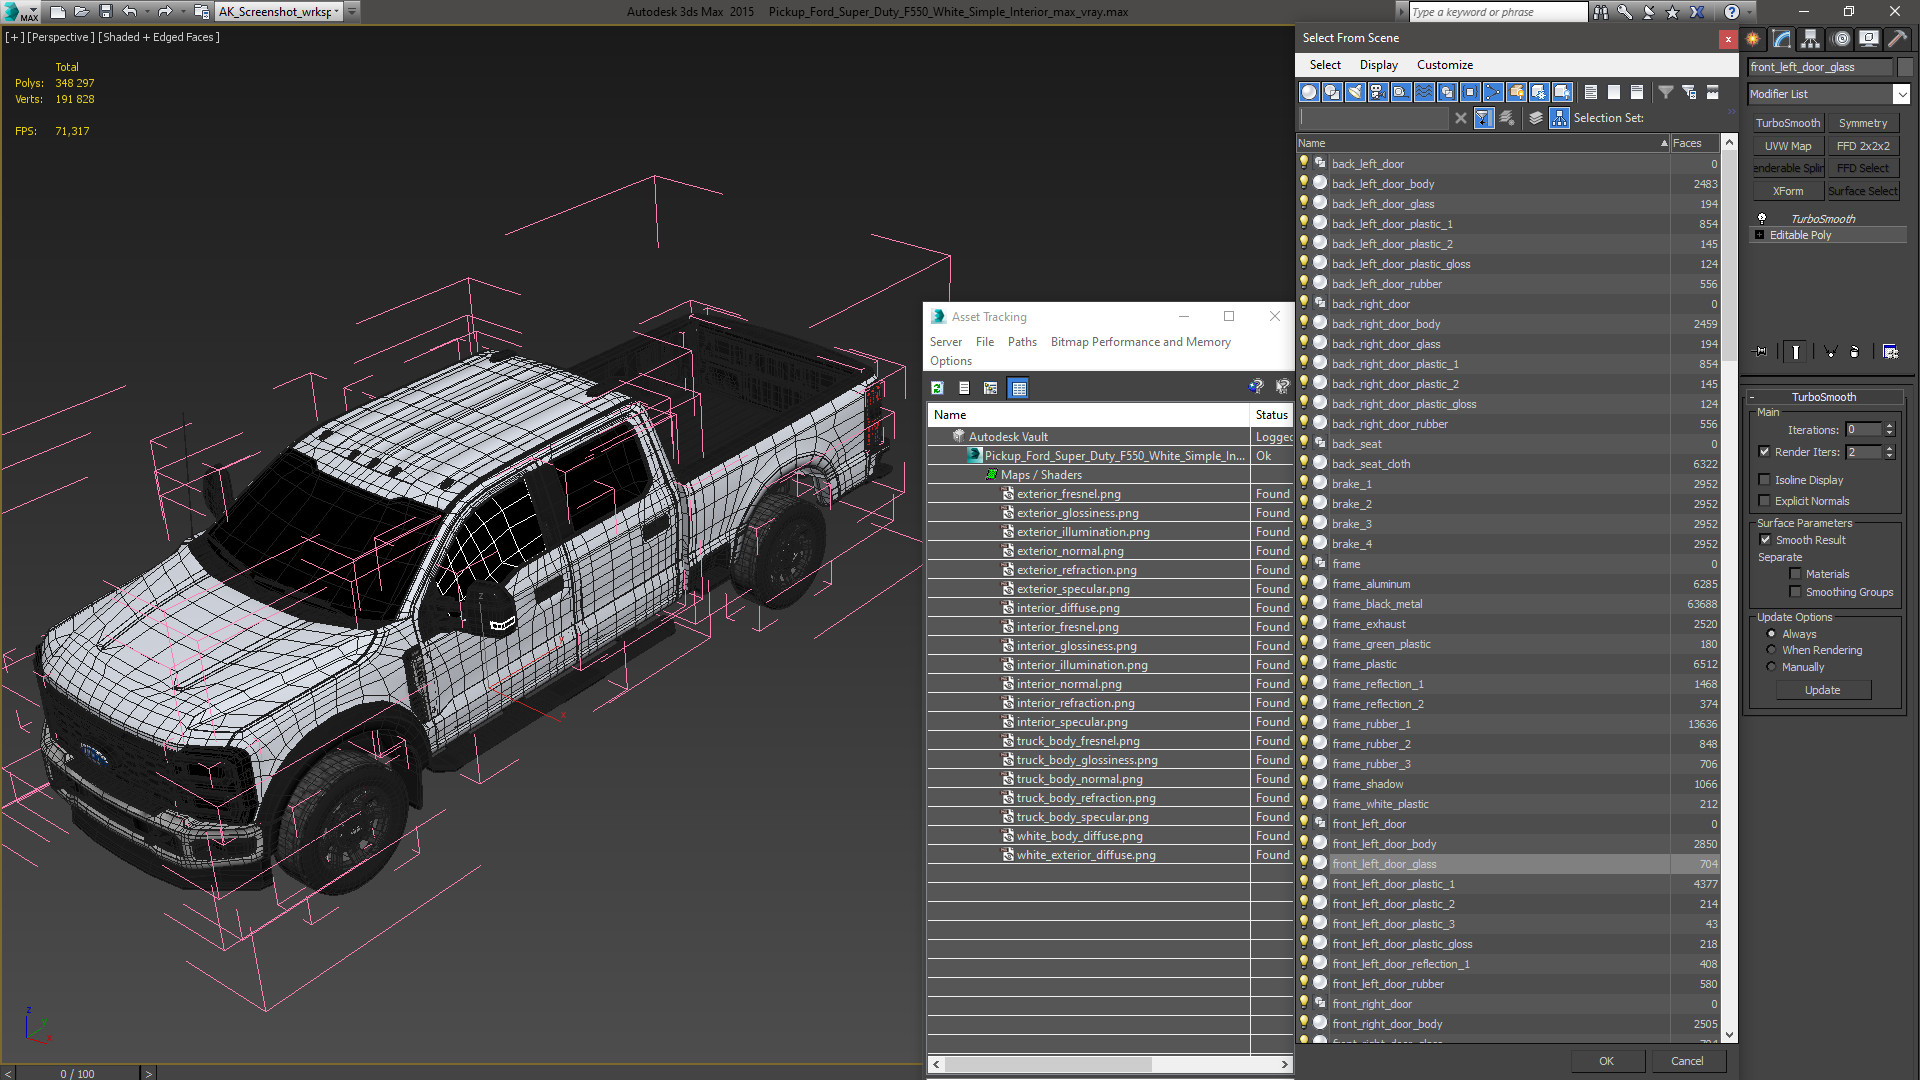This screenshot has width=1920, height=1080.
Task: Toggle Display Lights filter in Select From Scene
Action: click(1355, 92)
